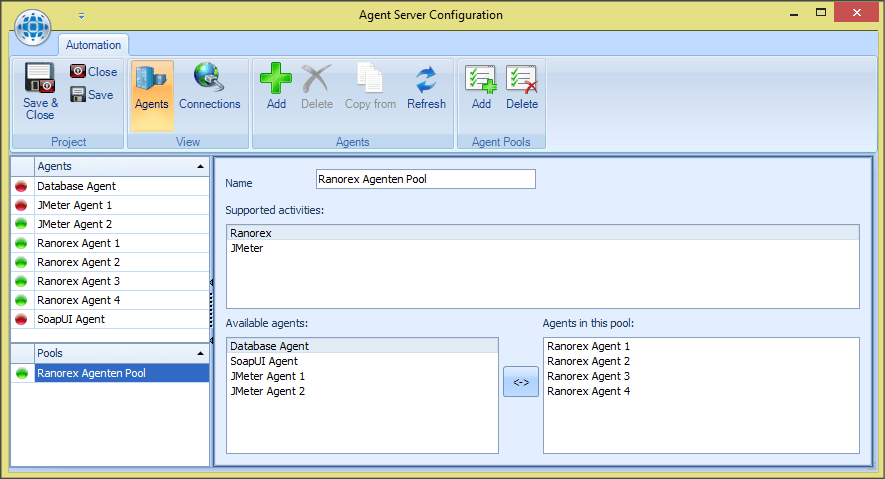The image size is (885, 479).
Task: Click the Agents column header
Action: (x=121, y=166)
